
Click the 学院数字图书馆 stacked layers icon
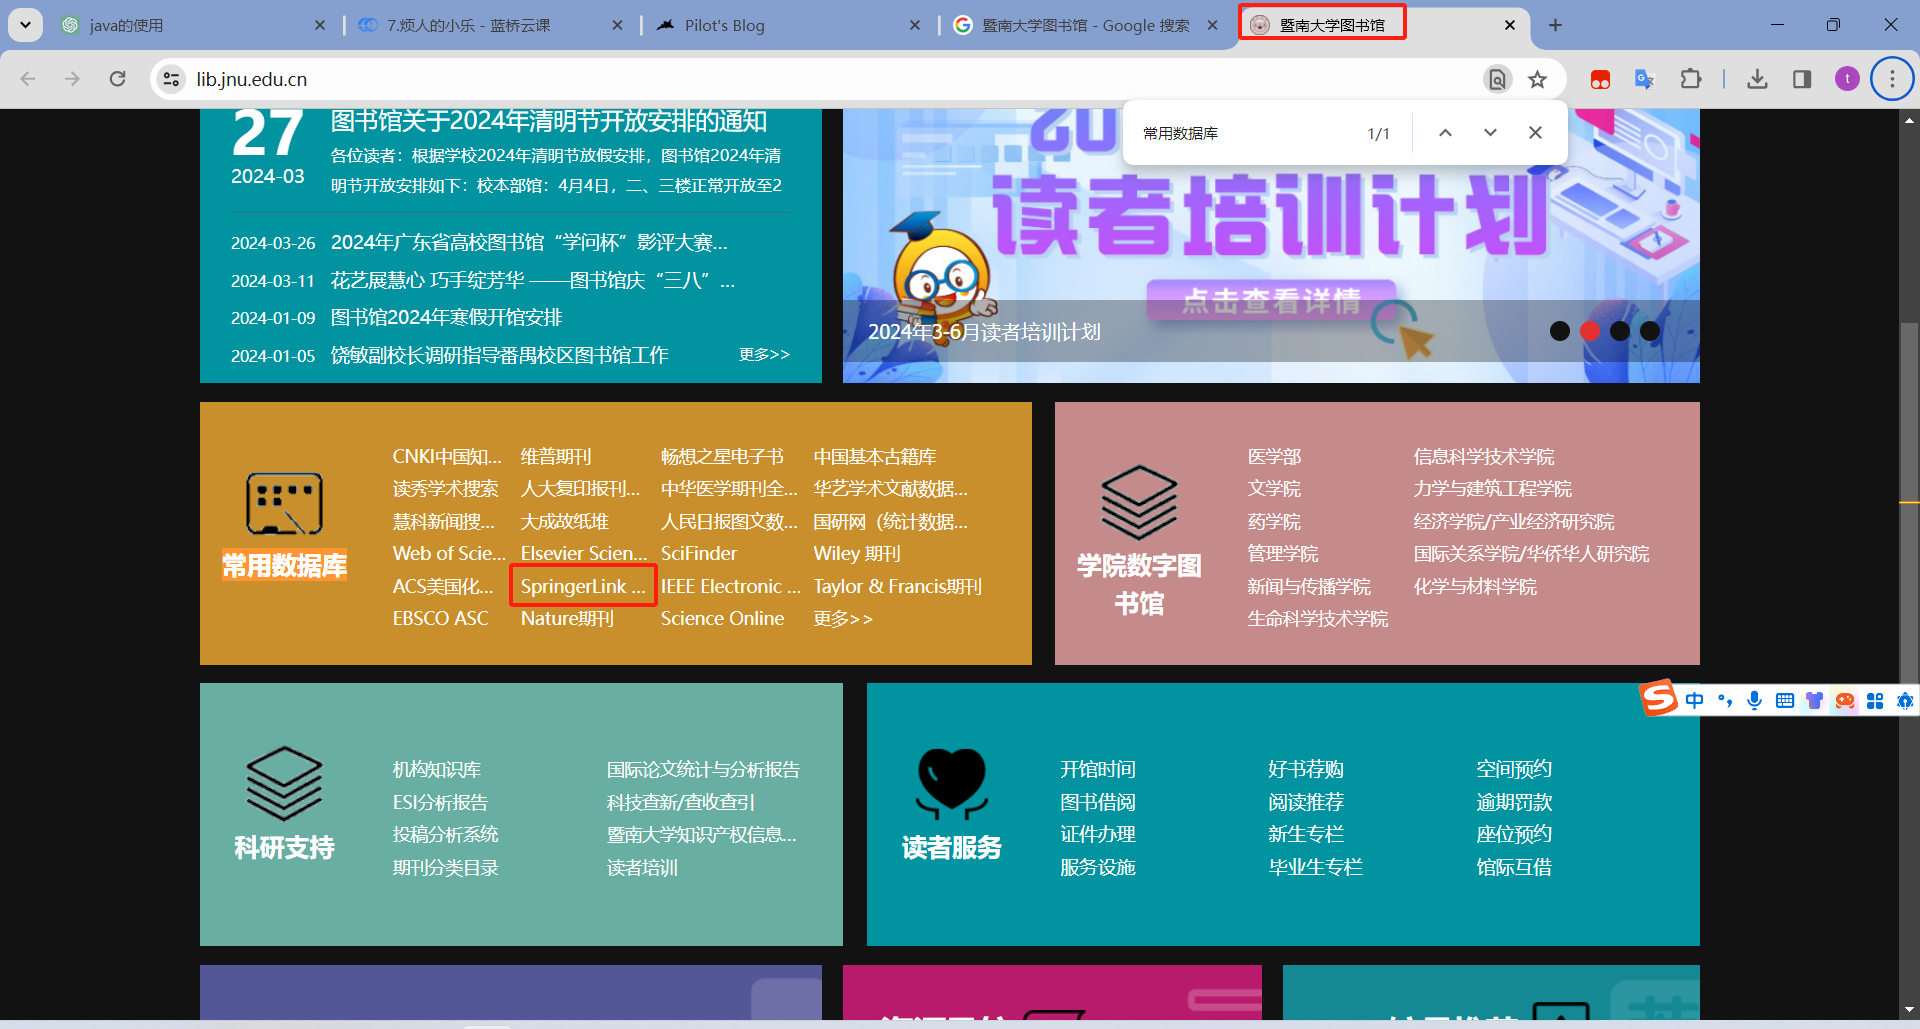[x=1139, y=502]
